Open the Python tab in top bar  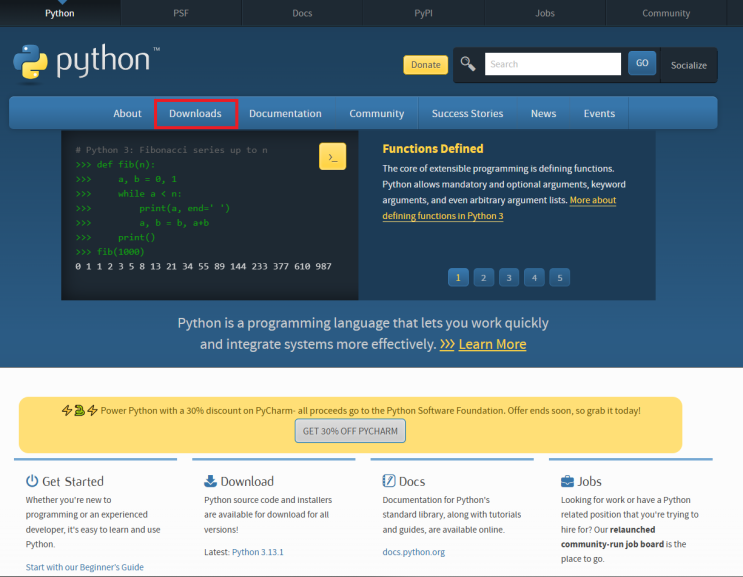point(60,13)
